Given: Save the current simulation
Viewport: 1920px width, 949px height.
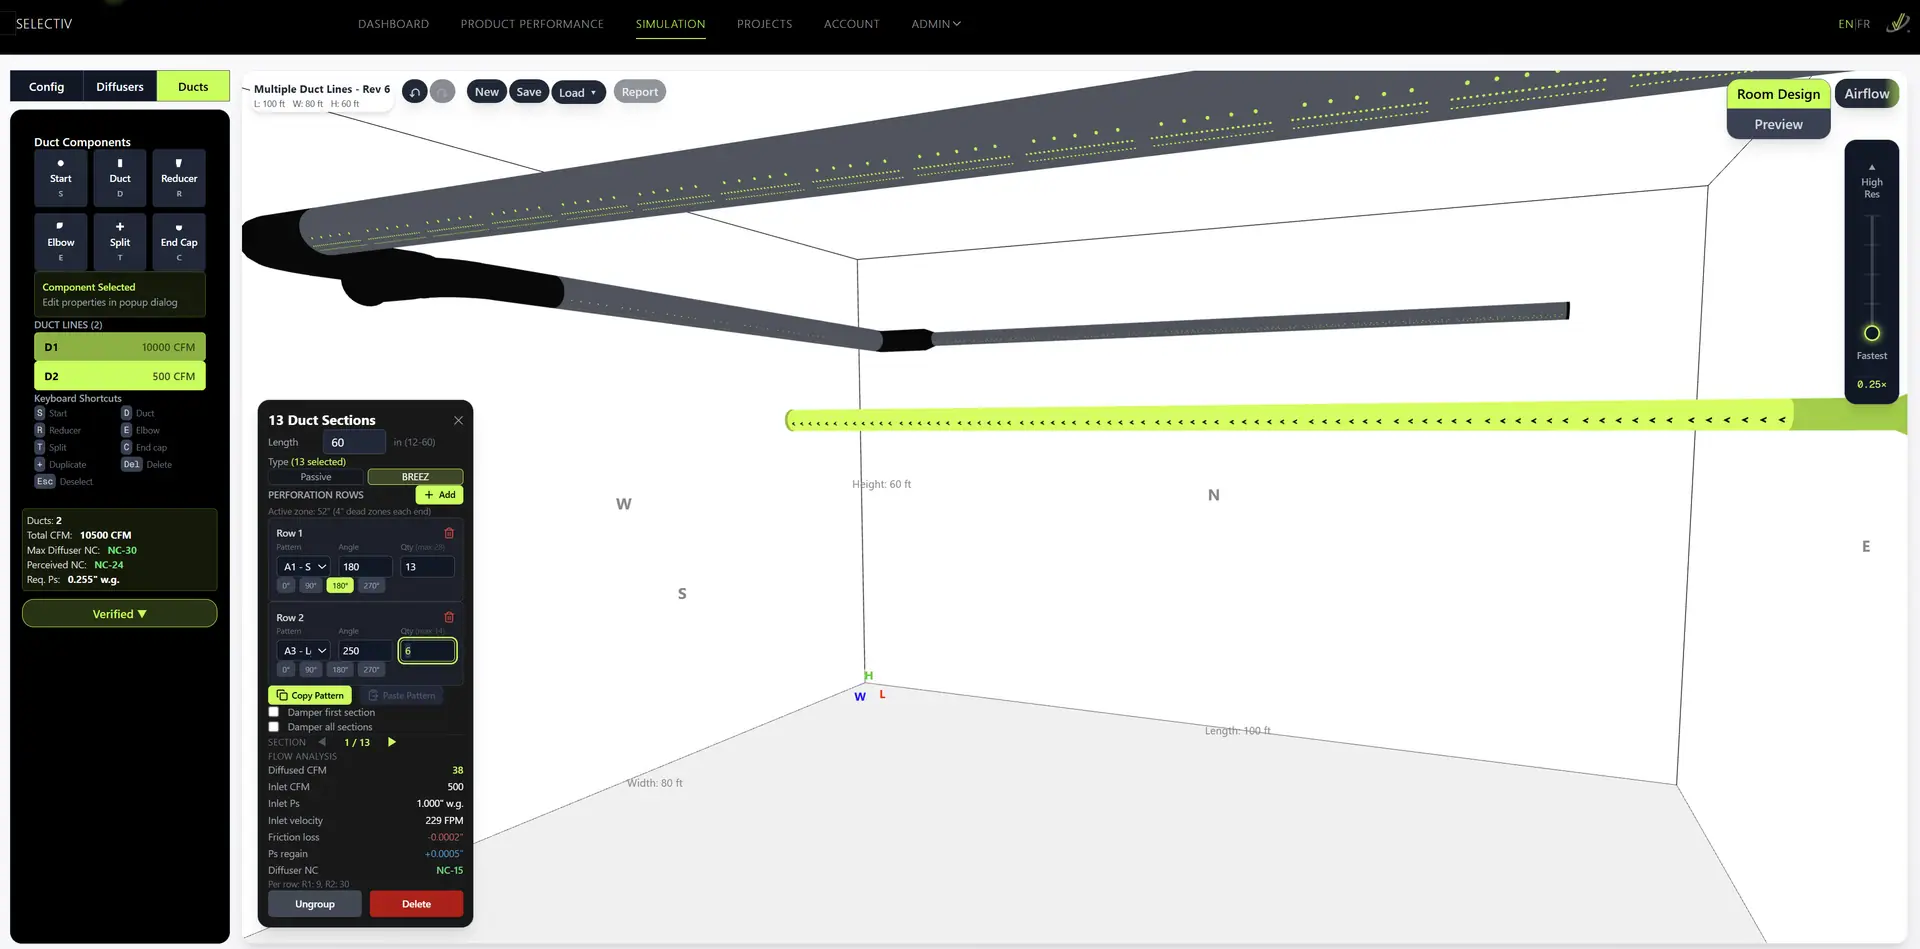Looking at the screenshot, I should [529, 92].
